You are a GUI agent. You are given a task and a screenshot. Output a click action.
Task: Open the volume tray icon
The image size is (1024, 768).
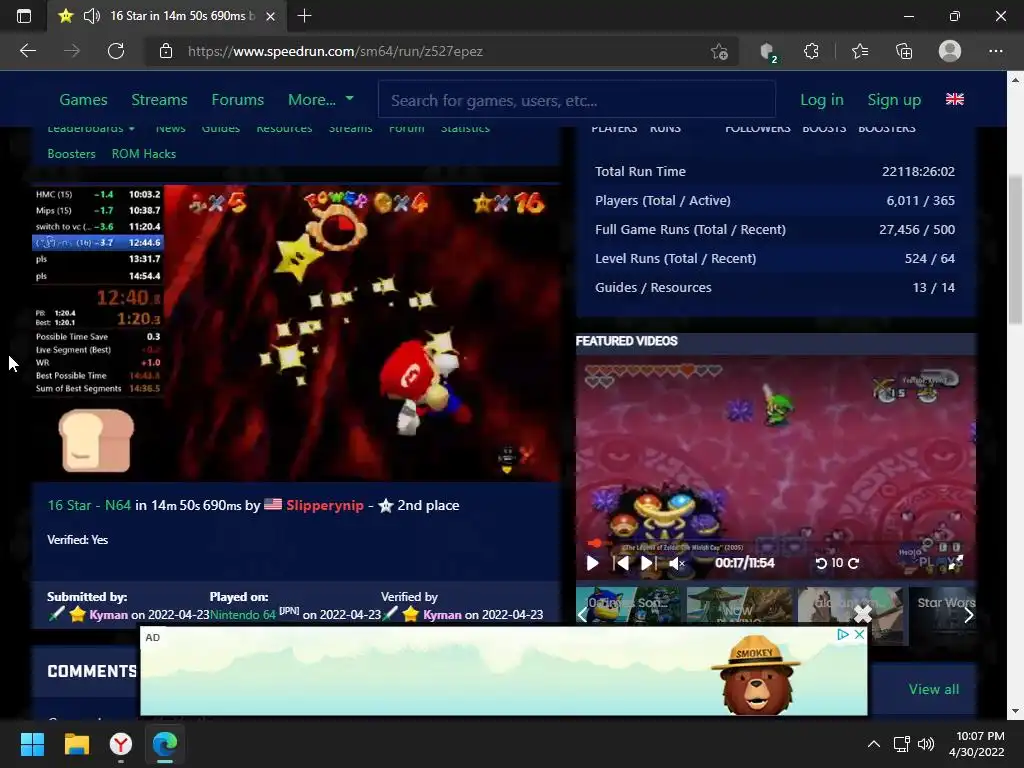point(926,744)
